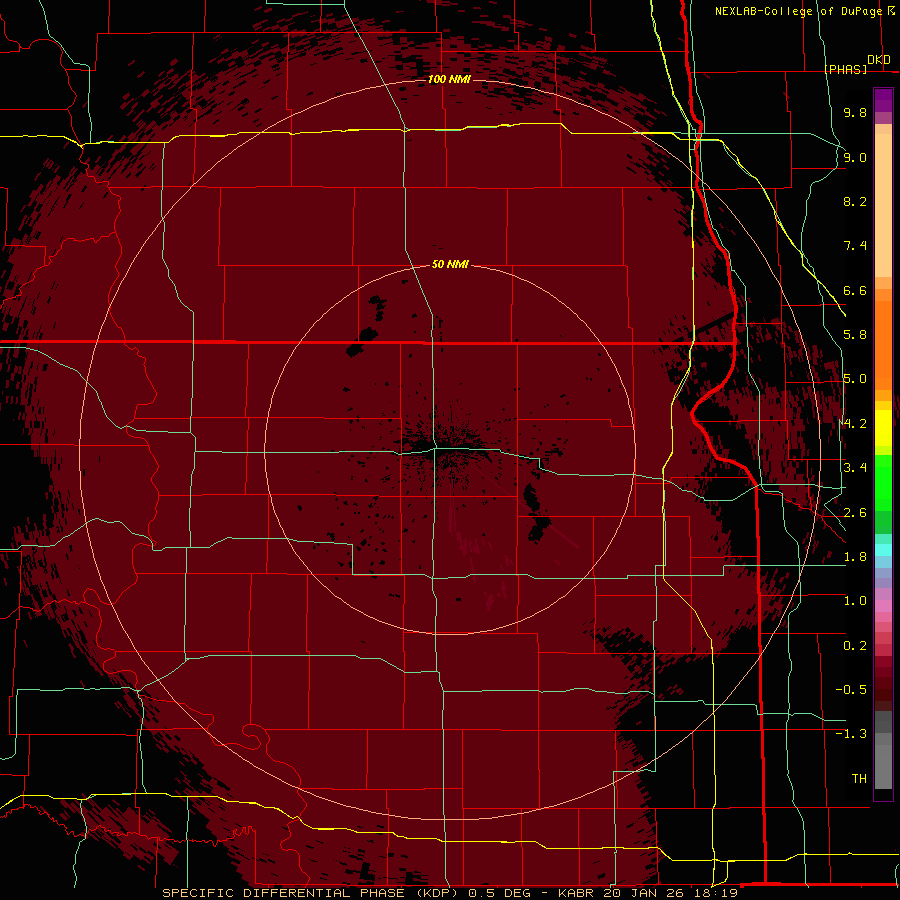The height and width of the screenshot is (900, 900).
Task: Click the 50 NMI range ring label
Action: click(x=450, y=264)
